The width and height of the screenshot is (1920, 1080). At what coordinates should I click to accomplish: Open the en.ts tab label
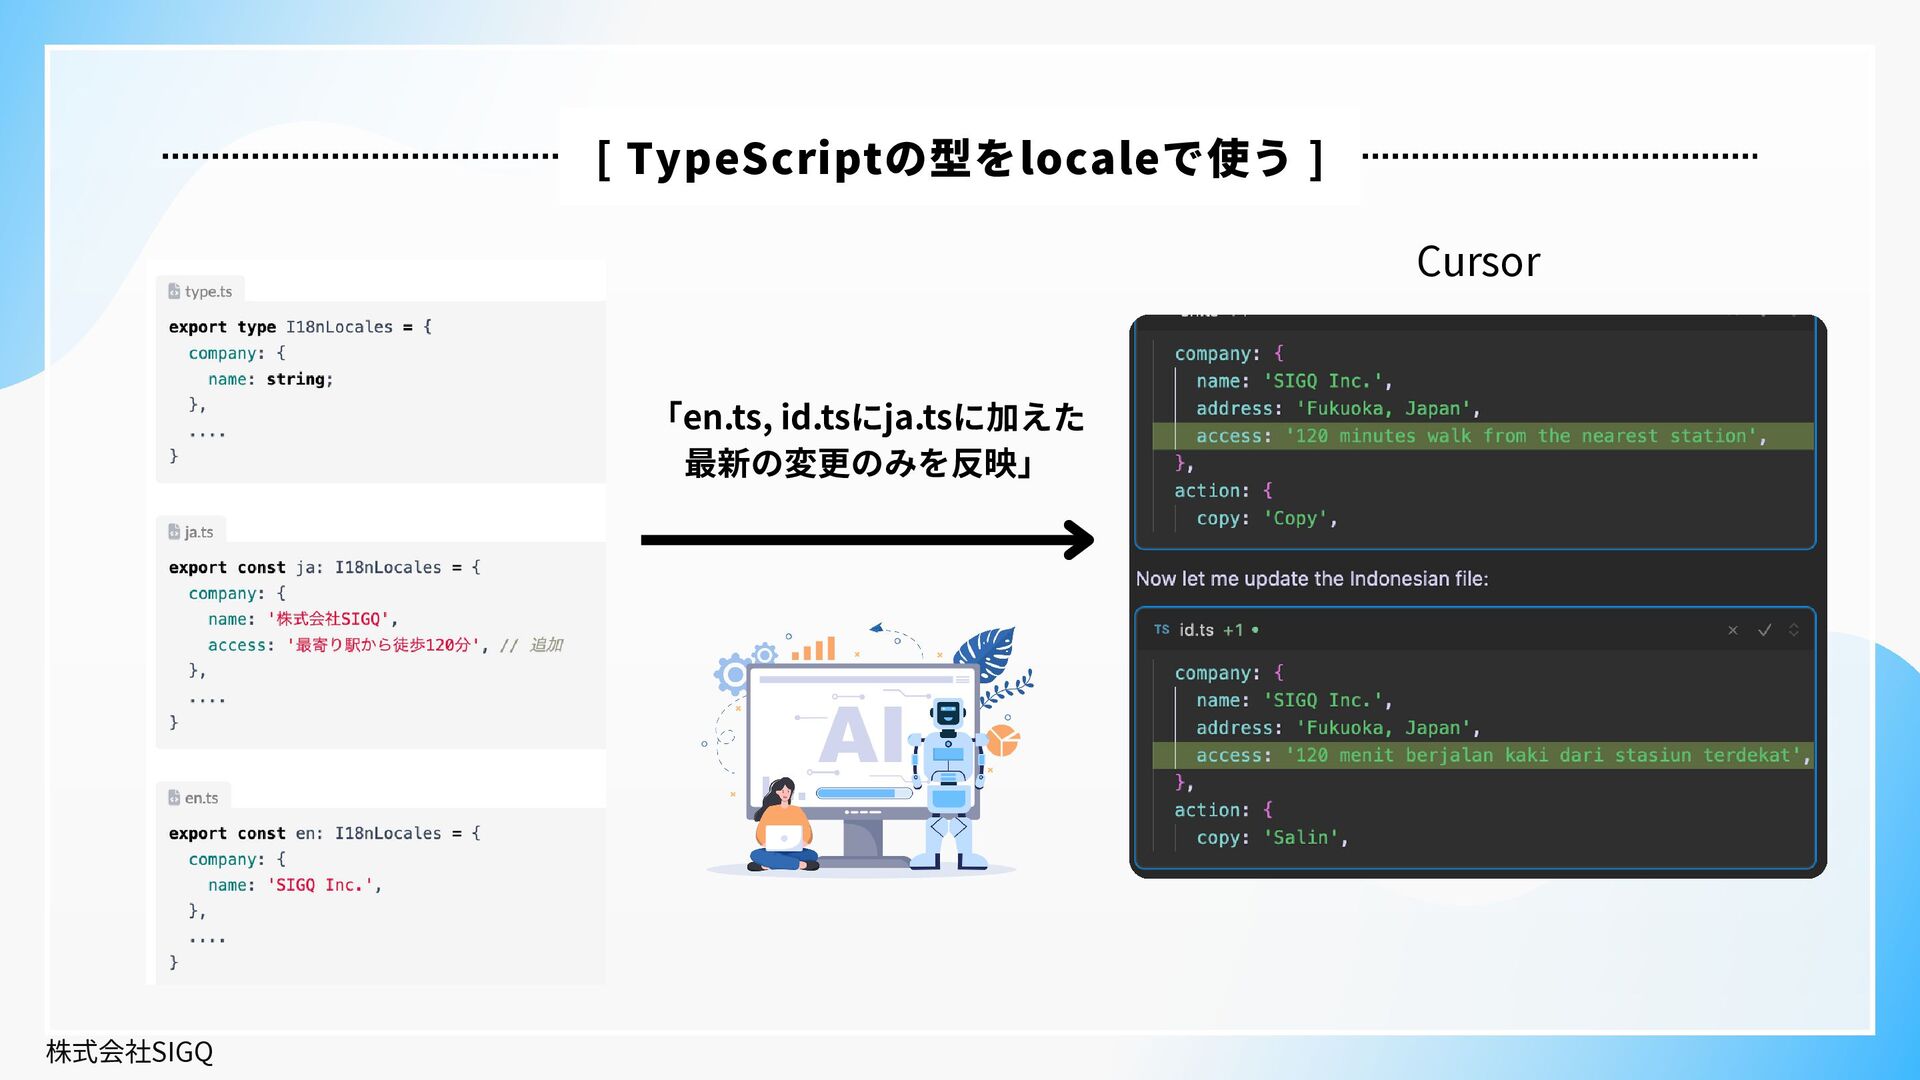pyautogui.click(x=201, y=798)
